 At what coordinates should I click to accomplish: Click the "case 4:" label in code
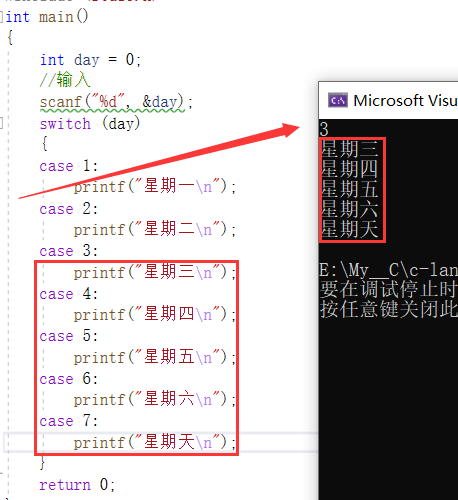tap(69, 294)
